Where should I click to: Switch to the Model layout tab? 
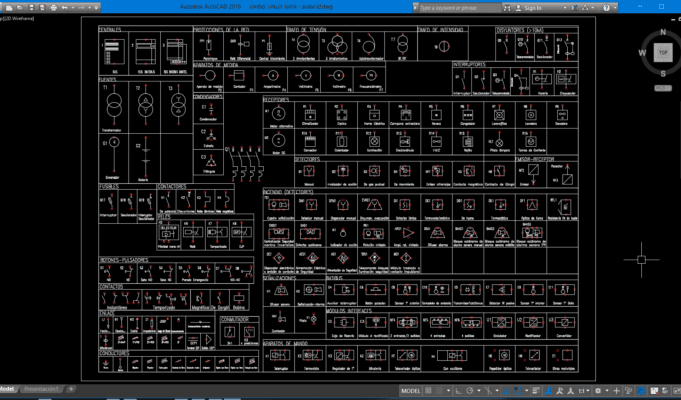tap(8, 388)
